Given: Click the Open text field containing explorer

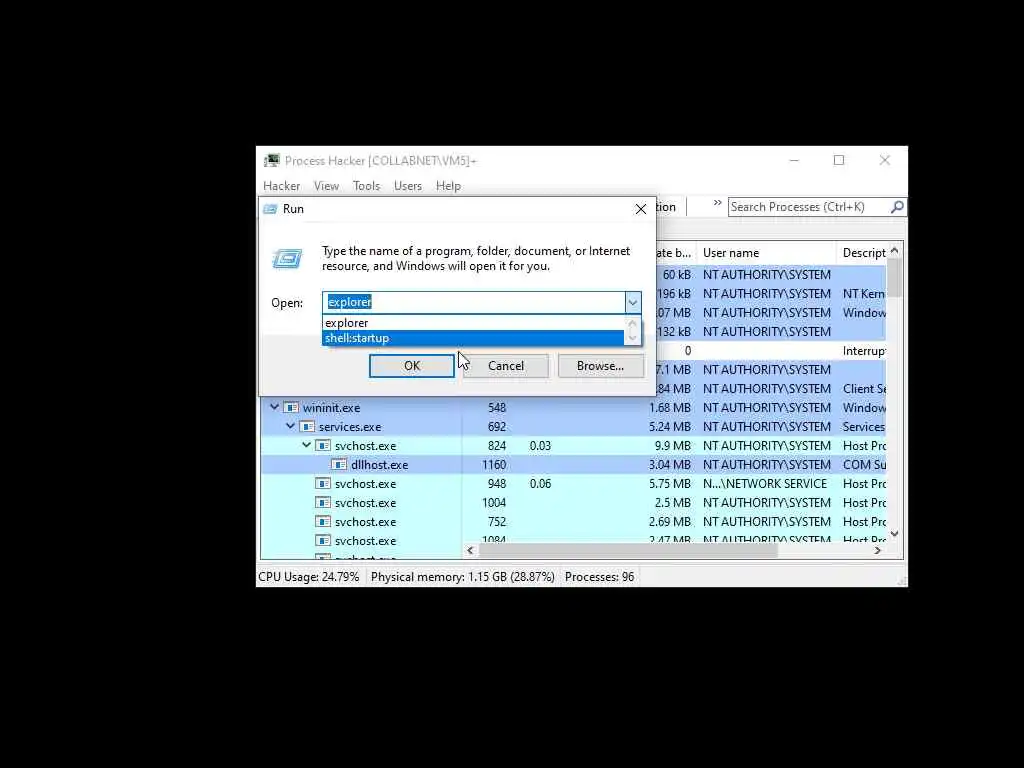Looking at the screenshot, I should click(x=473, y=302).
